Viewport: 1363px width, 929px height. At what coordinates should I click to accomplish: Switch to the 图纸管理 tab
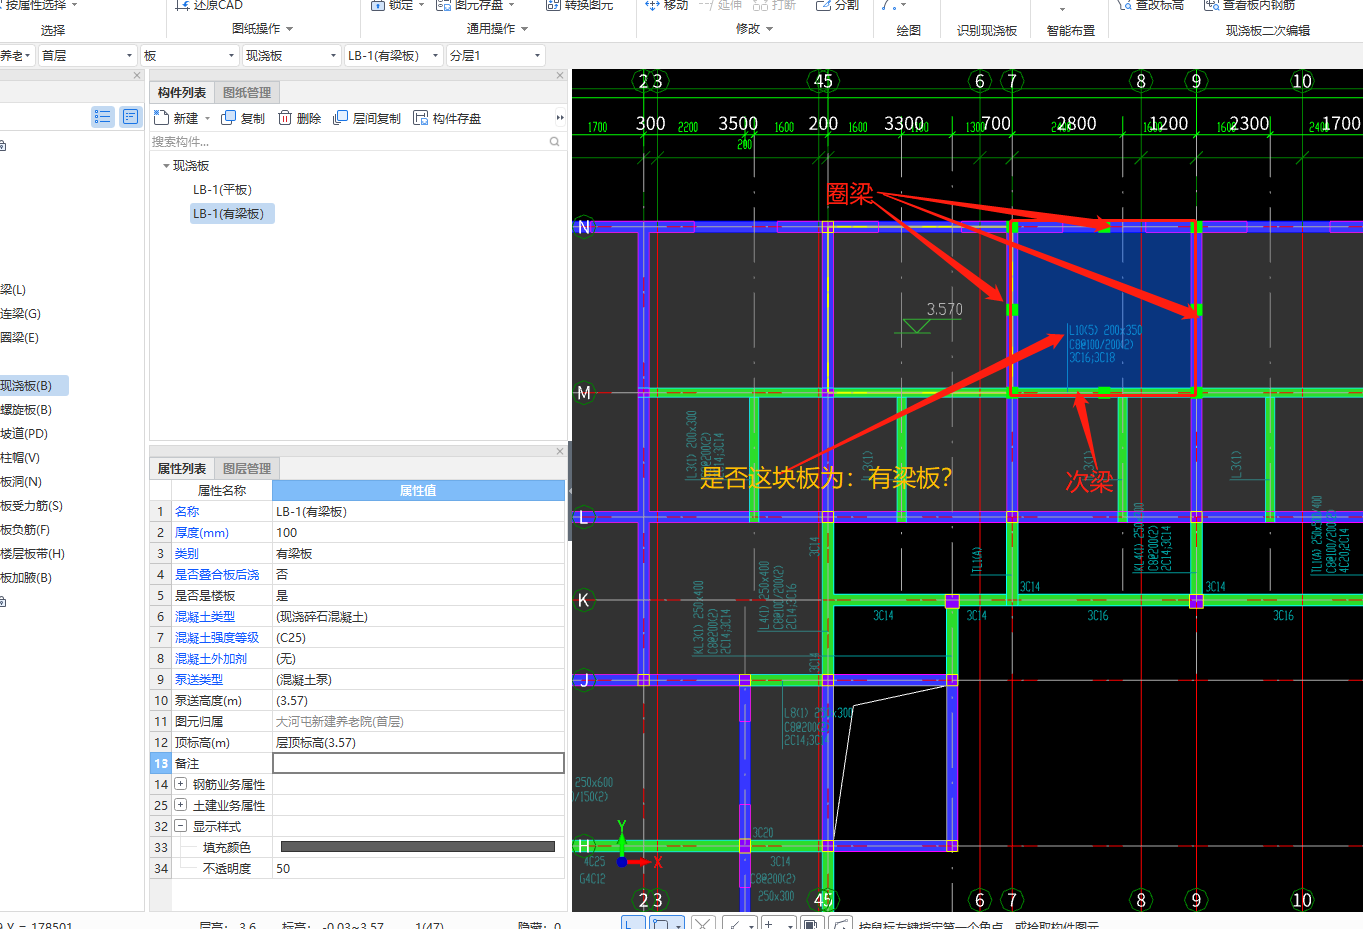coord(247,92)
